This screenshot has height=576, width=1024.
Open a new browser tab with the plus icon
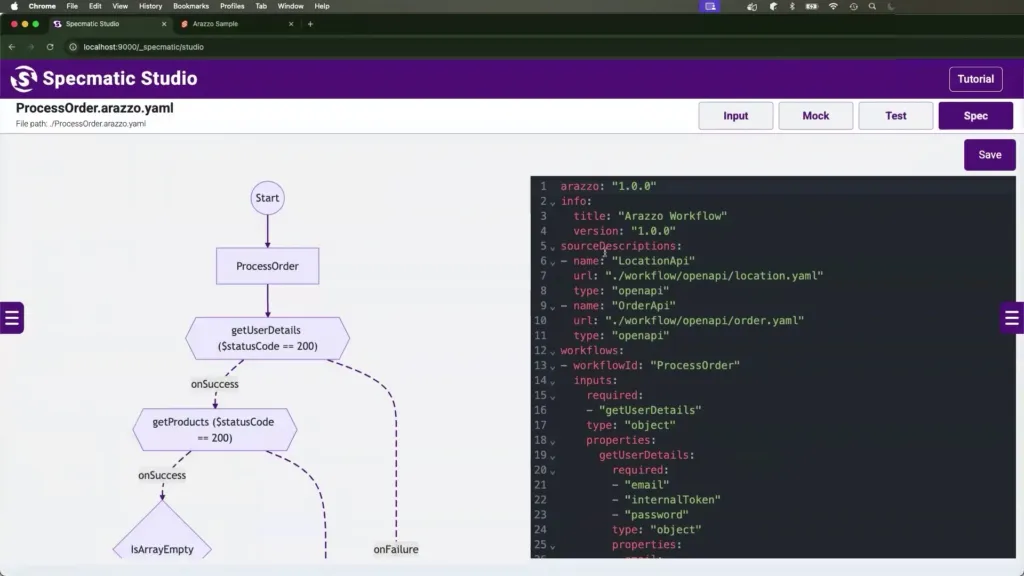coord(310,23)
